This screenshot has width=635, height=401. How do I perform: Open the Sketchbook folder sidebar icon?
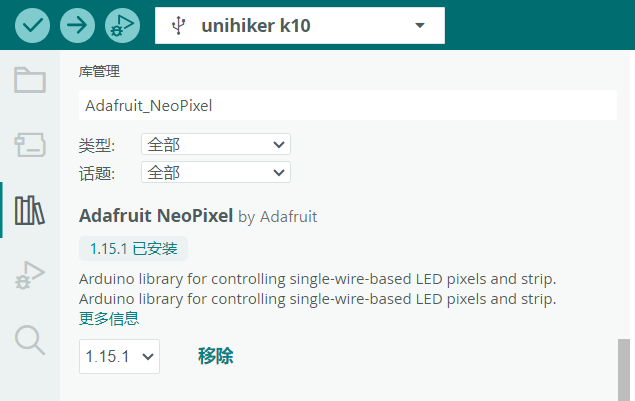[x=30, y=80]
